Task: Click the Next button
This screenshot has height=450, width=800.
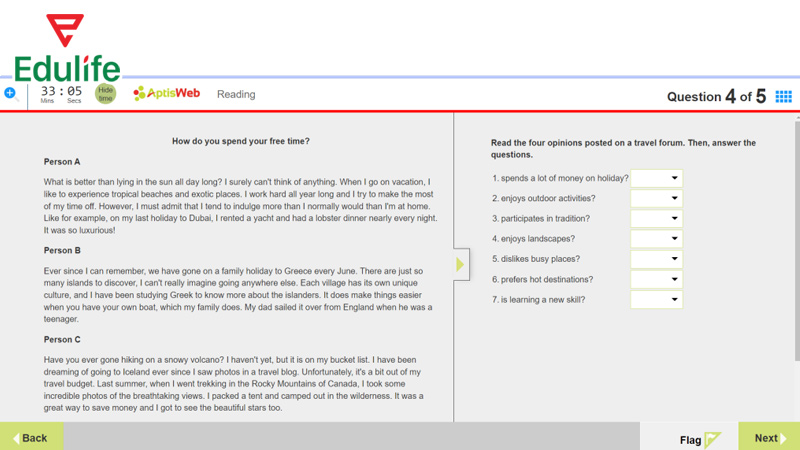Action: tap(768, 437)
